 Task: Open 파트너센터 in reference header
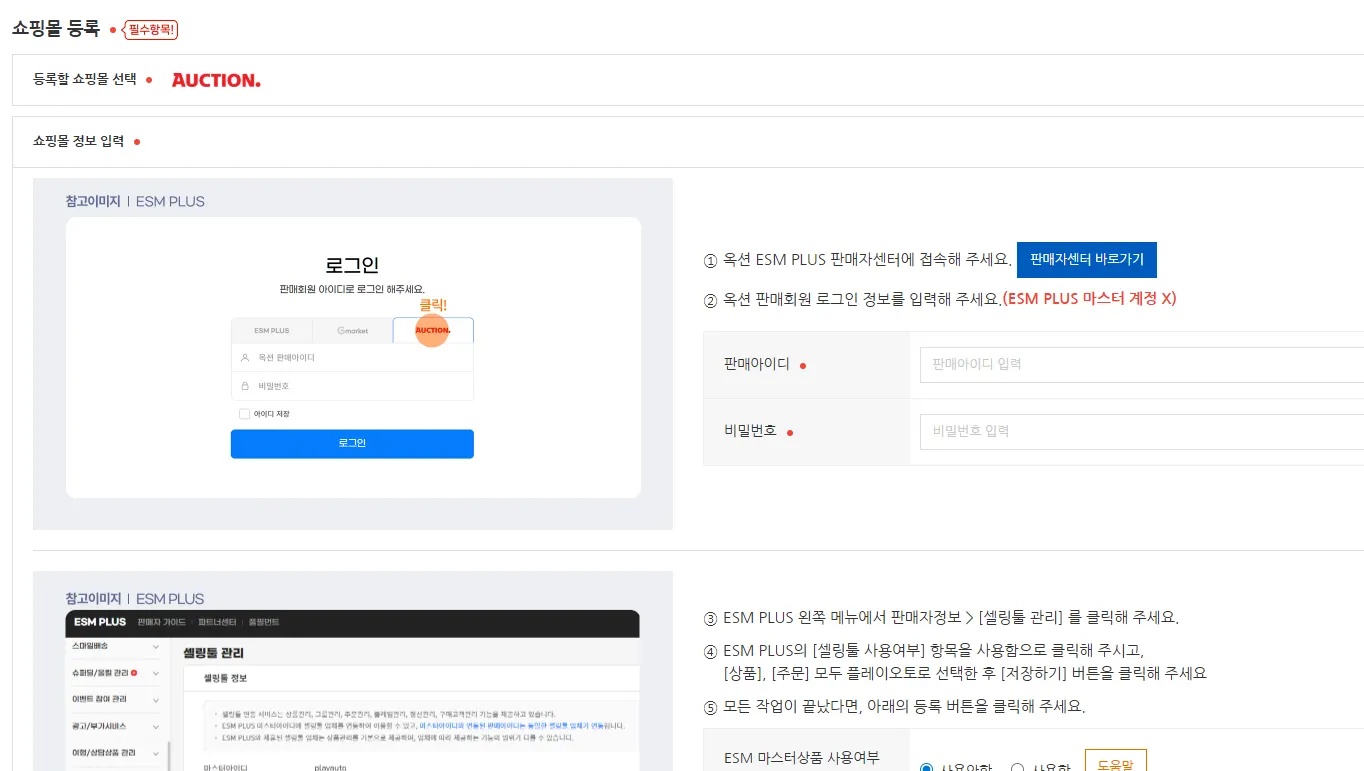[218, 622]
